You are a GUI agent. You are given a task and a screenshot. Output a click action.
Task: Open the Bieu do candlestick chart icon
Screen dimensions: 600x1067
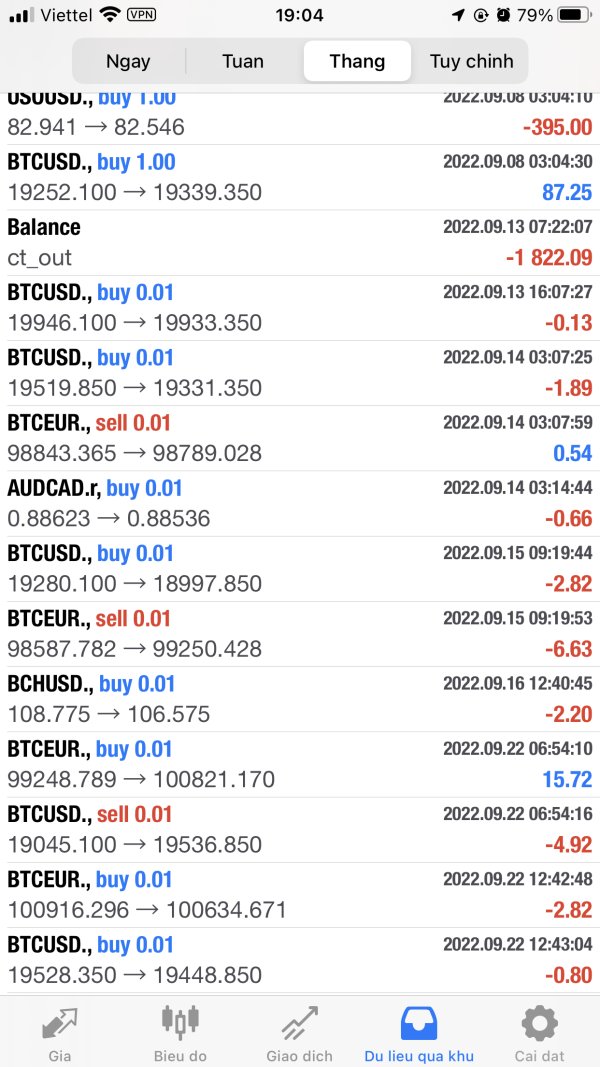(x=180, y=1022)
